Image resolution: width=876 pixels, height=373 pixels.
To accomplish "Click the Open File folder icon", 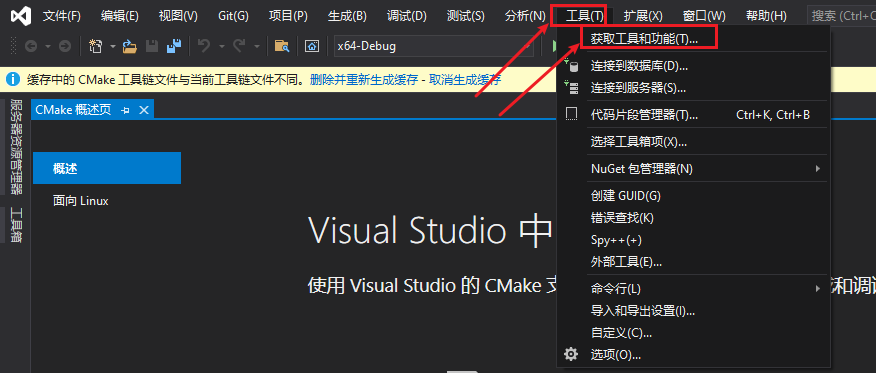I will click(x=130, y=46).
